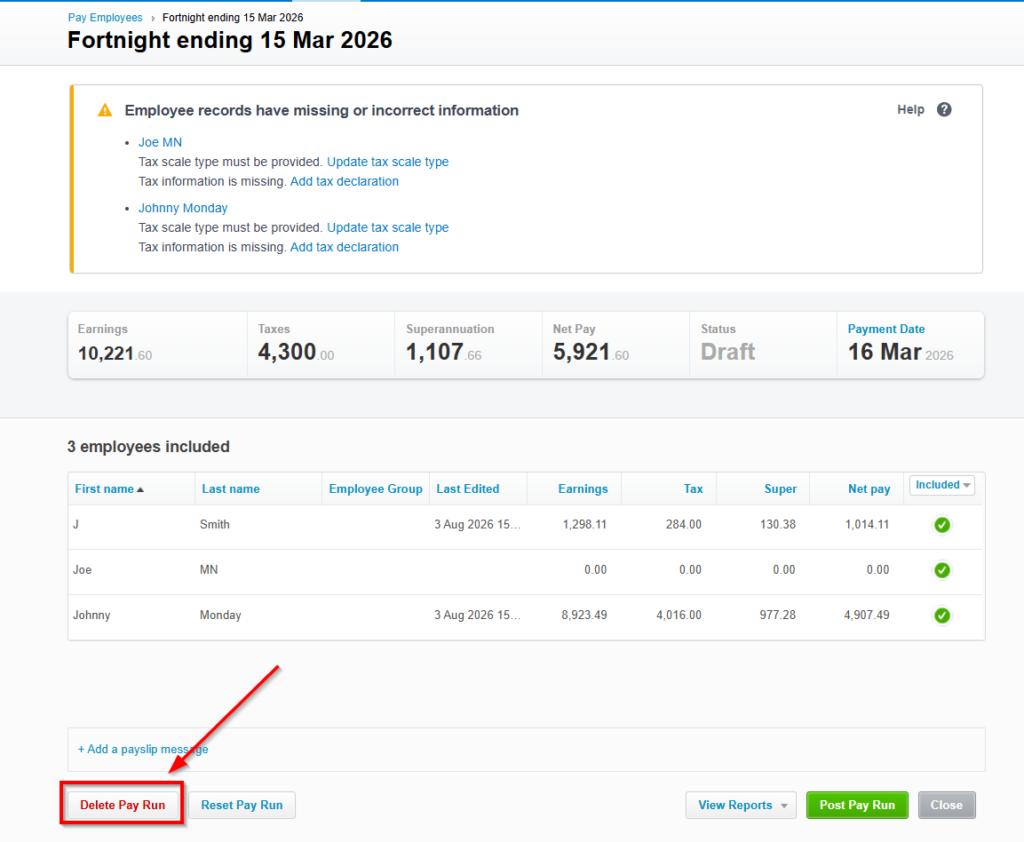Click the Draft status label
Viewport: 1024px width, 842px height.
pos(728,352)
